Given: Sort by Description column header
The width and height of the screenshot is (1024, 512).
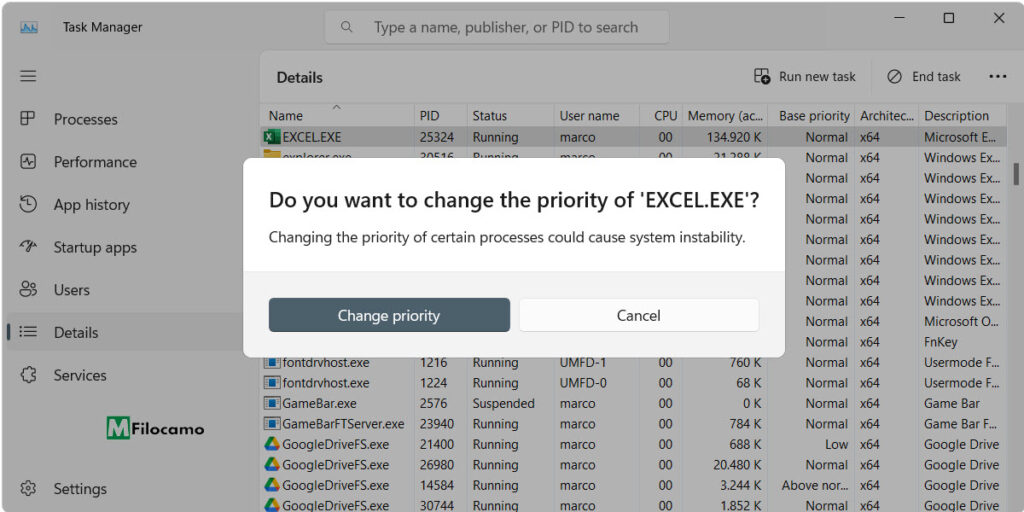Looking at the screenshot, I should point(963,116).
